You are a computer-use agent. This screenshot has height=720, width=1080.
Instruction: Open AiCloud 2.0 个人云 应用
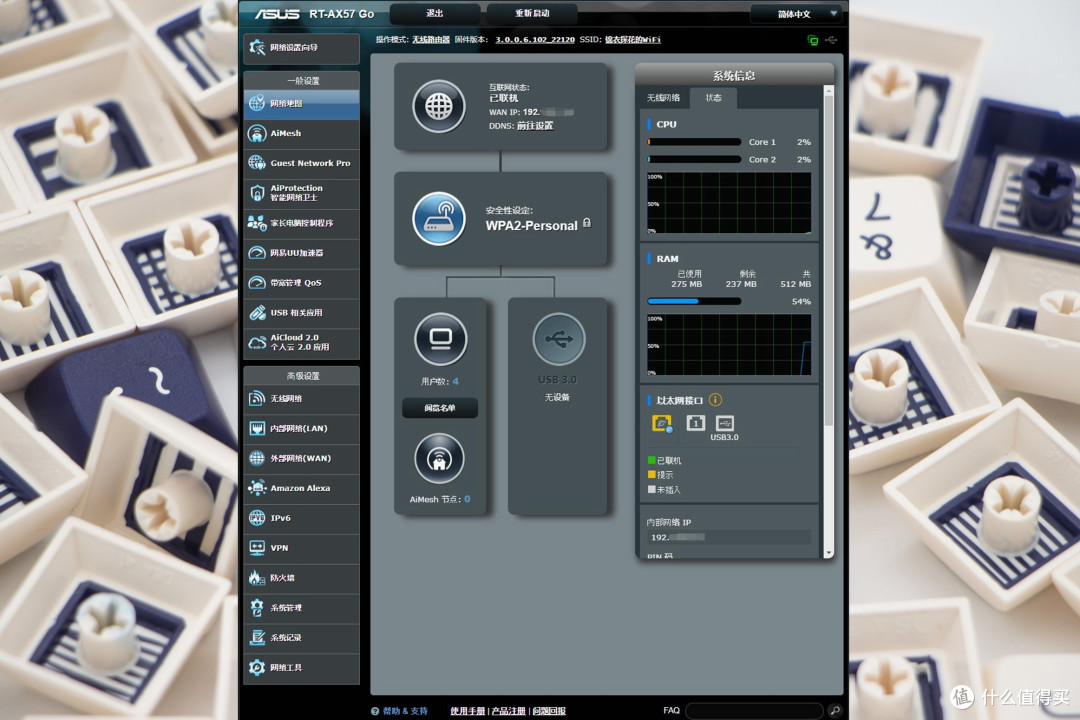(301, 342)
